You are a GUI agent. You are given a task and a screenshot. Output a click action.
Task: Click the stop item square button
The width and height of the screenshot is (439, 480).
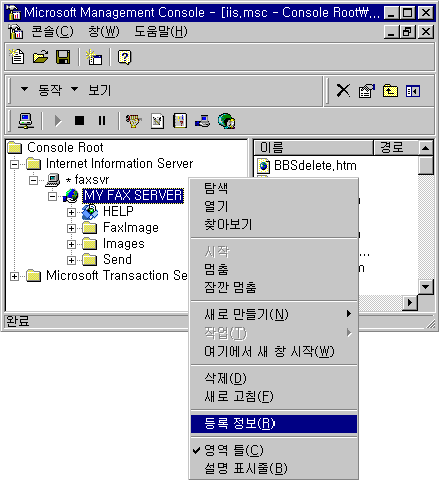(79, 120)
